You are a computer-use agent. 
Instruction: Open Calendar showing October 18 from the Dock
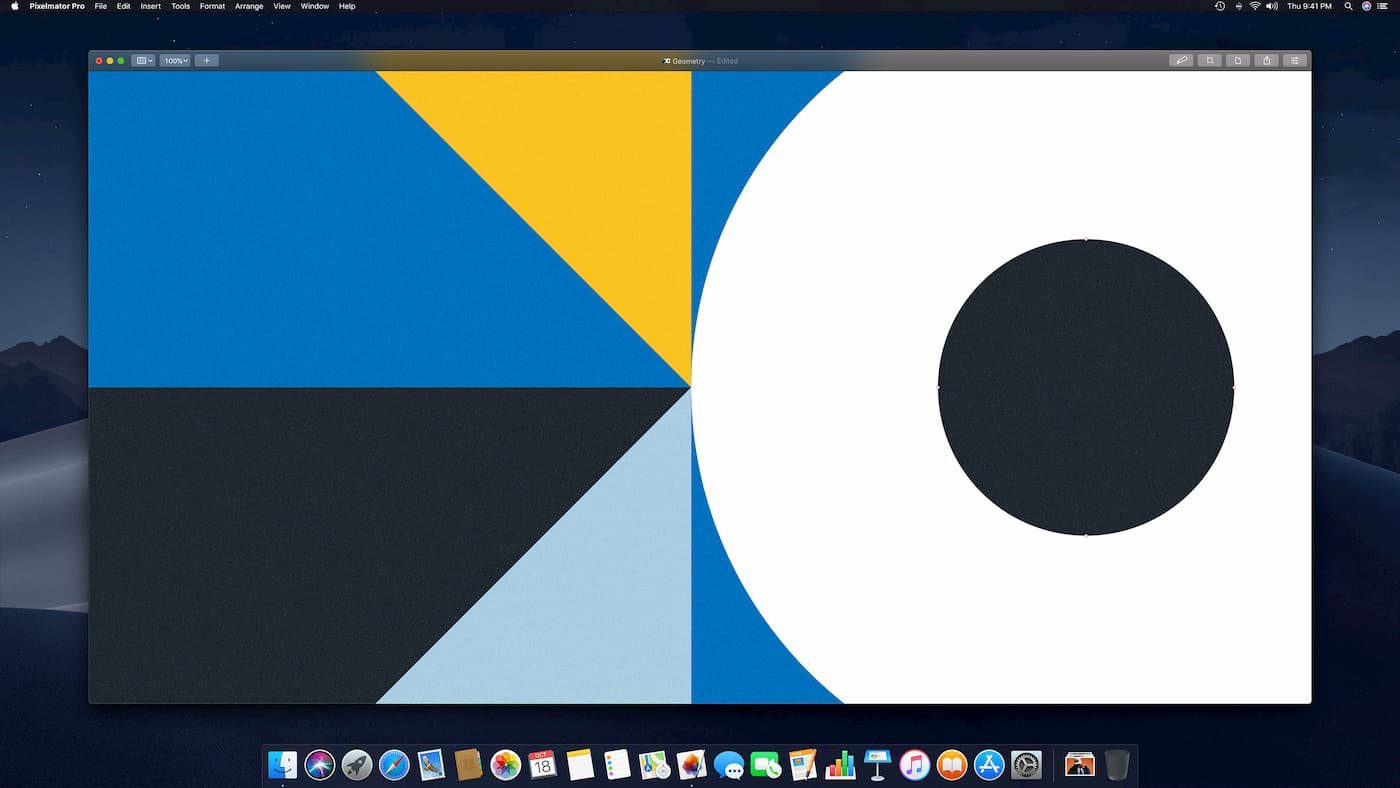541,766
